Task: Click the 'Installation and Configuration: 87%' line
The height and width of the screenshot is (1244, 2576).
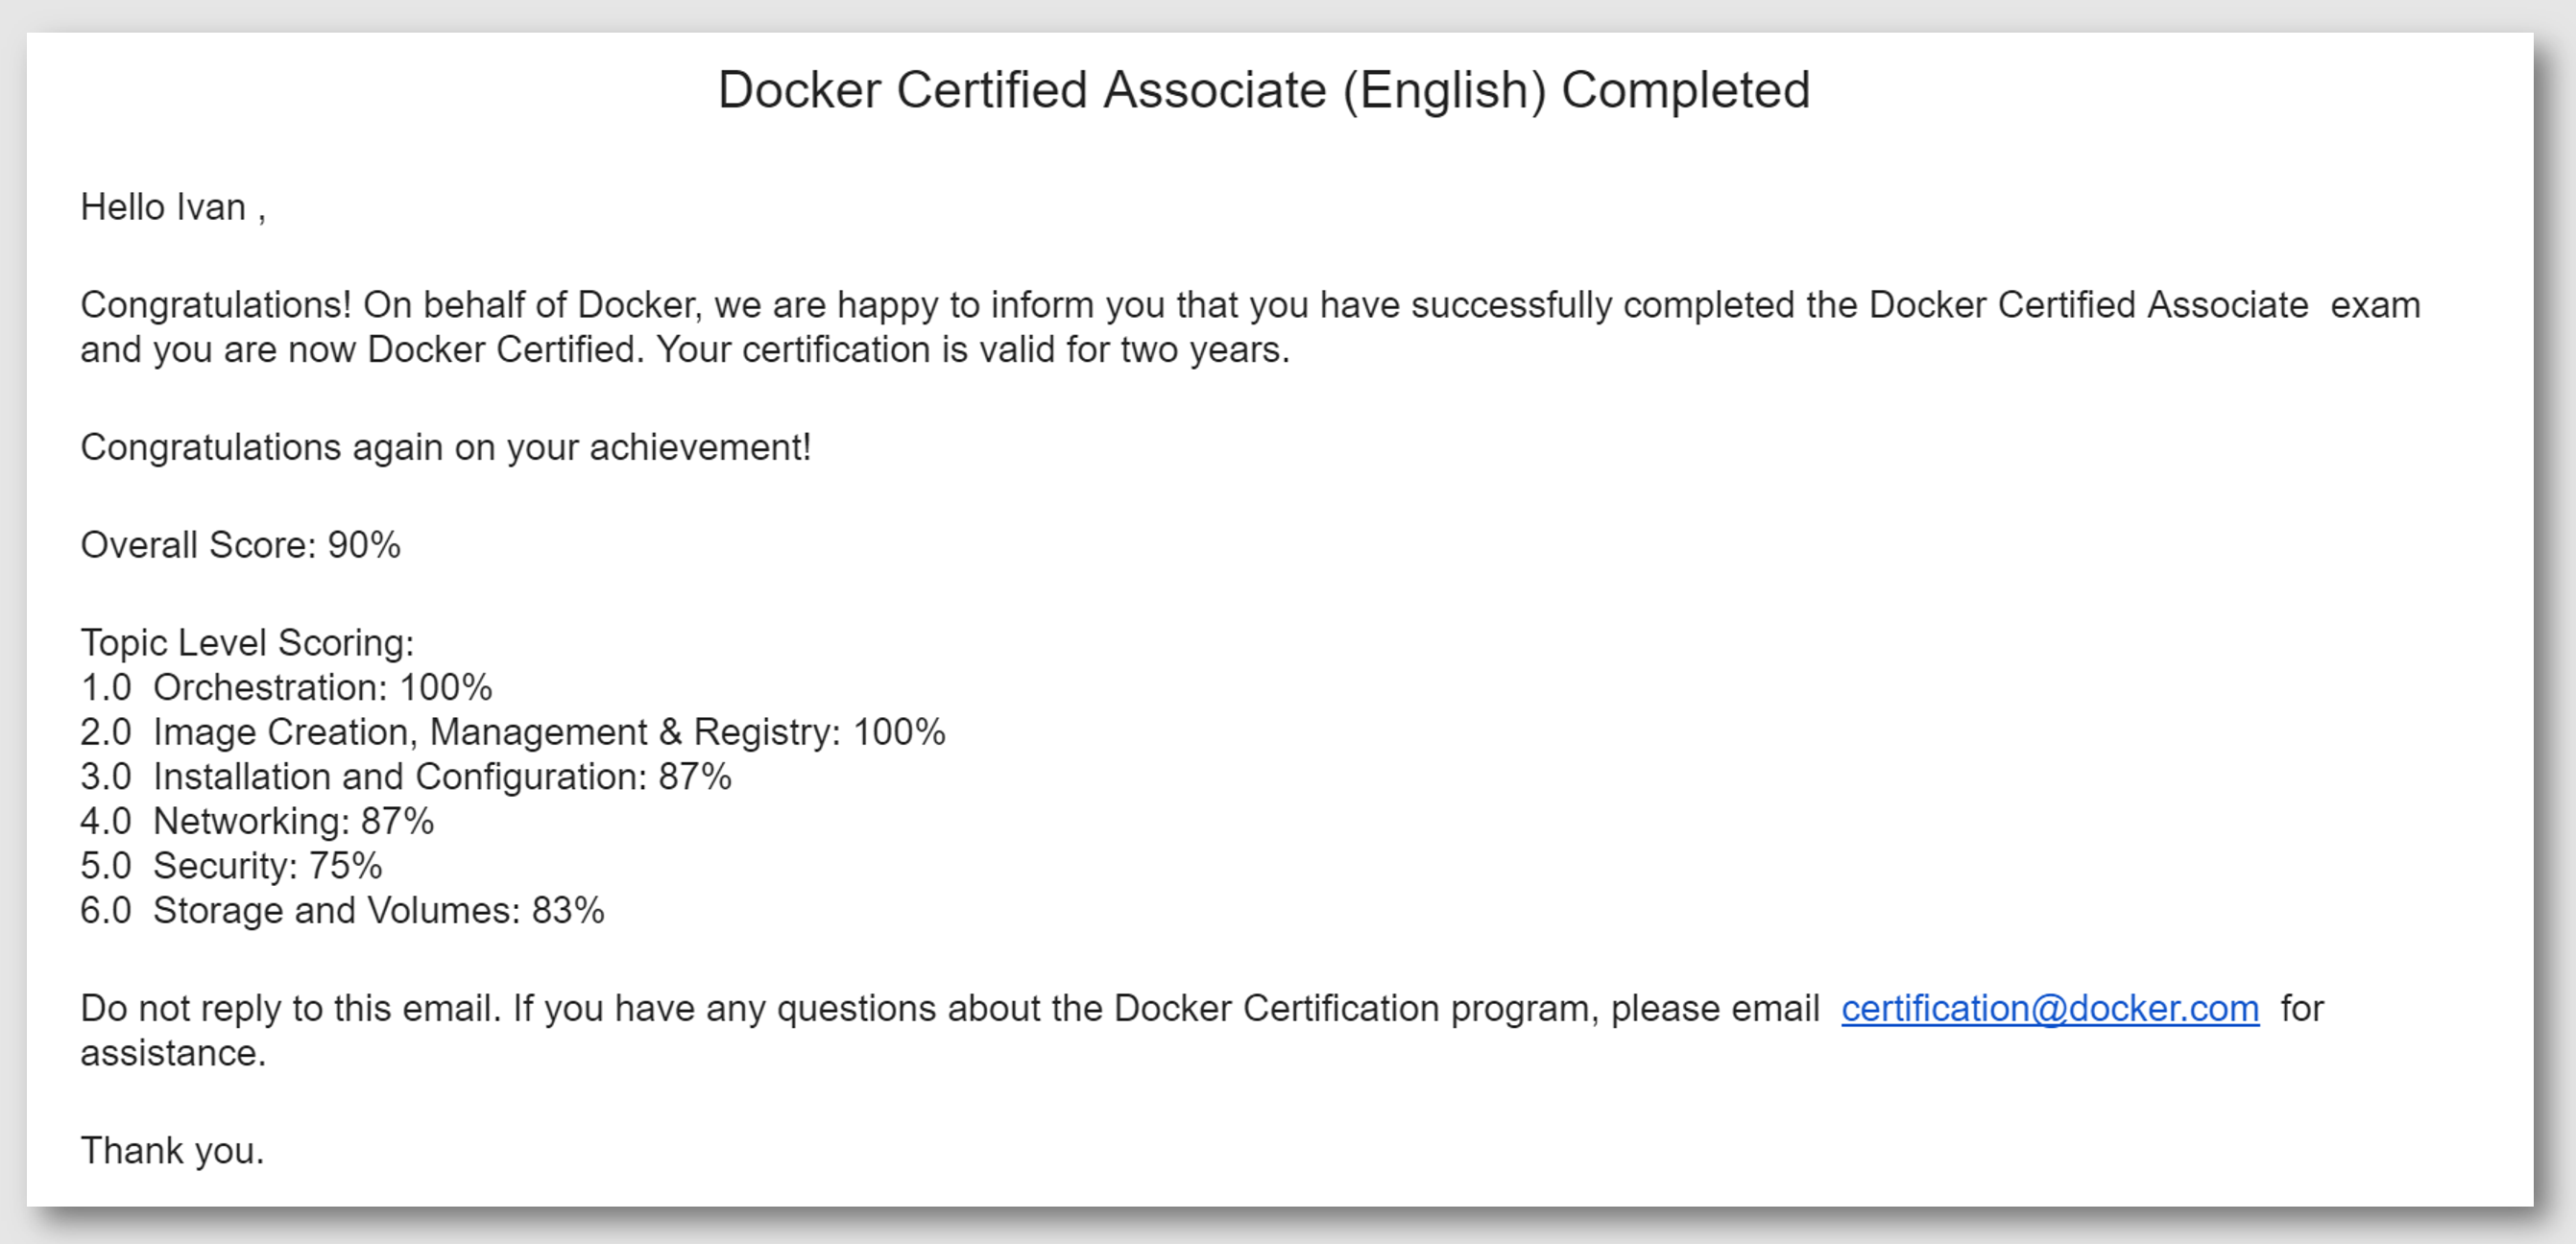Action: pyautogui.click(x=441, y=776)
